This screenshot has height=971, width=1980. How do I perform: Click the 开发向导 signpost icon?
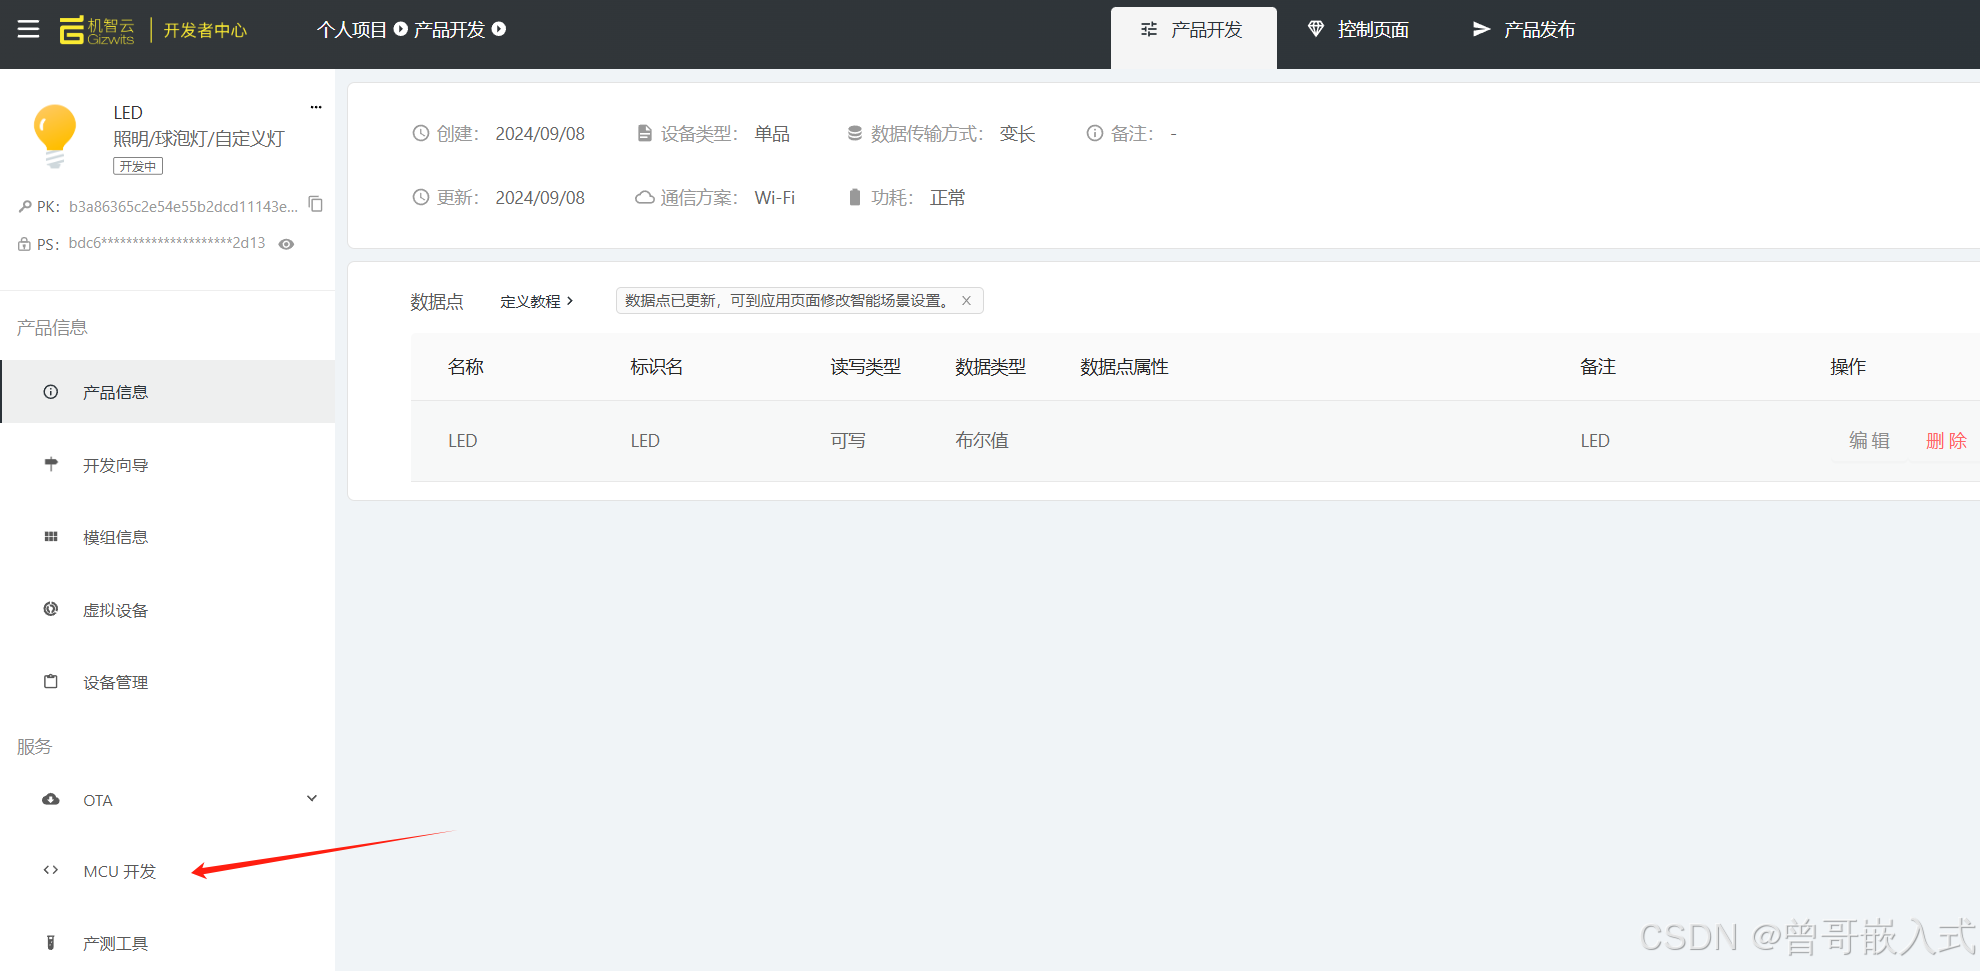[x=51, y=463]
